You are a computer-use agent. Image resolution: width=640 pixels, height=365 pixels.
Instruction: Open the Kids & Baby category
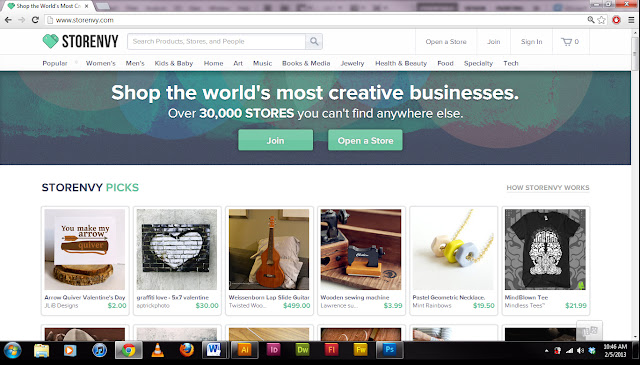click(174, 63)
